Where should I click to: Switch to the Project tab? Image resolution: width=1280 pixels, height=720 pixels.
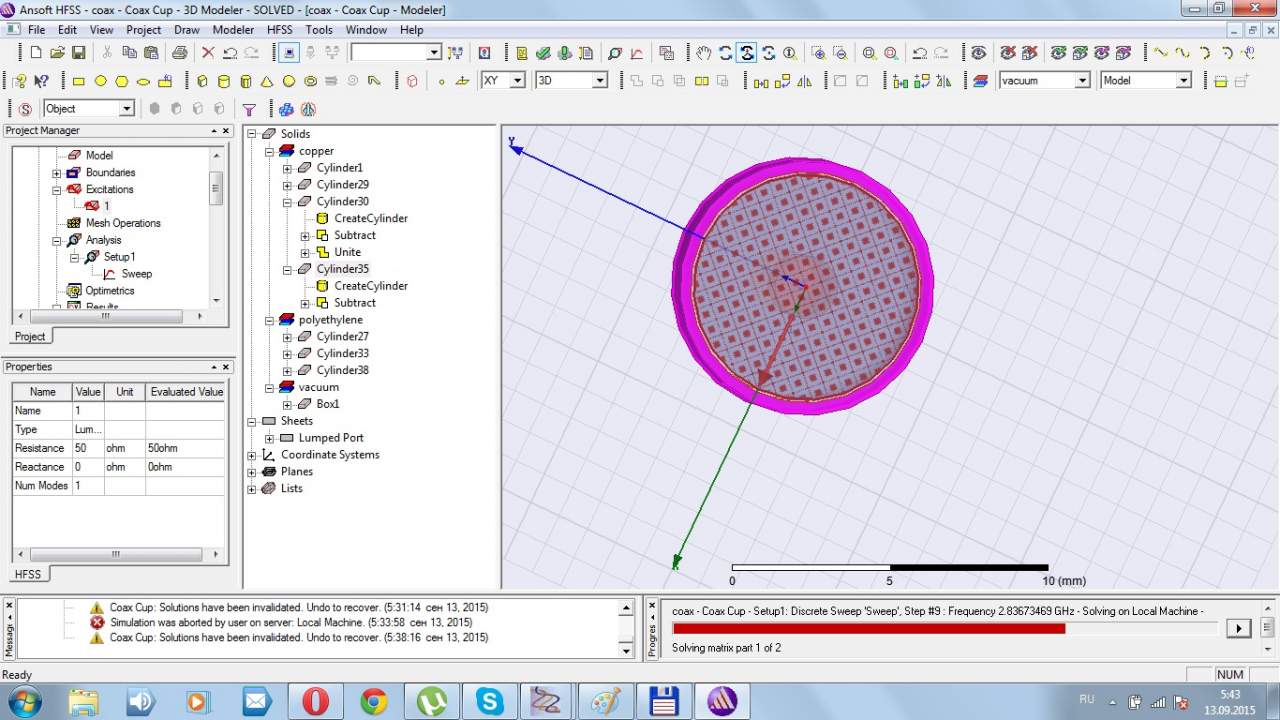pyautogui.click(x=30, y=337)
